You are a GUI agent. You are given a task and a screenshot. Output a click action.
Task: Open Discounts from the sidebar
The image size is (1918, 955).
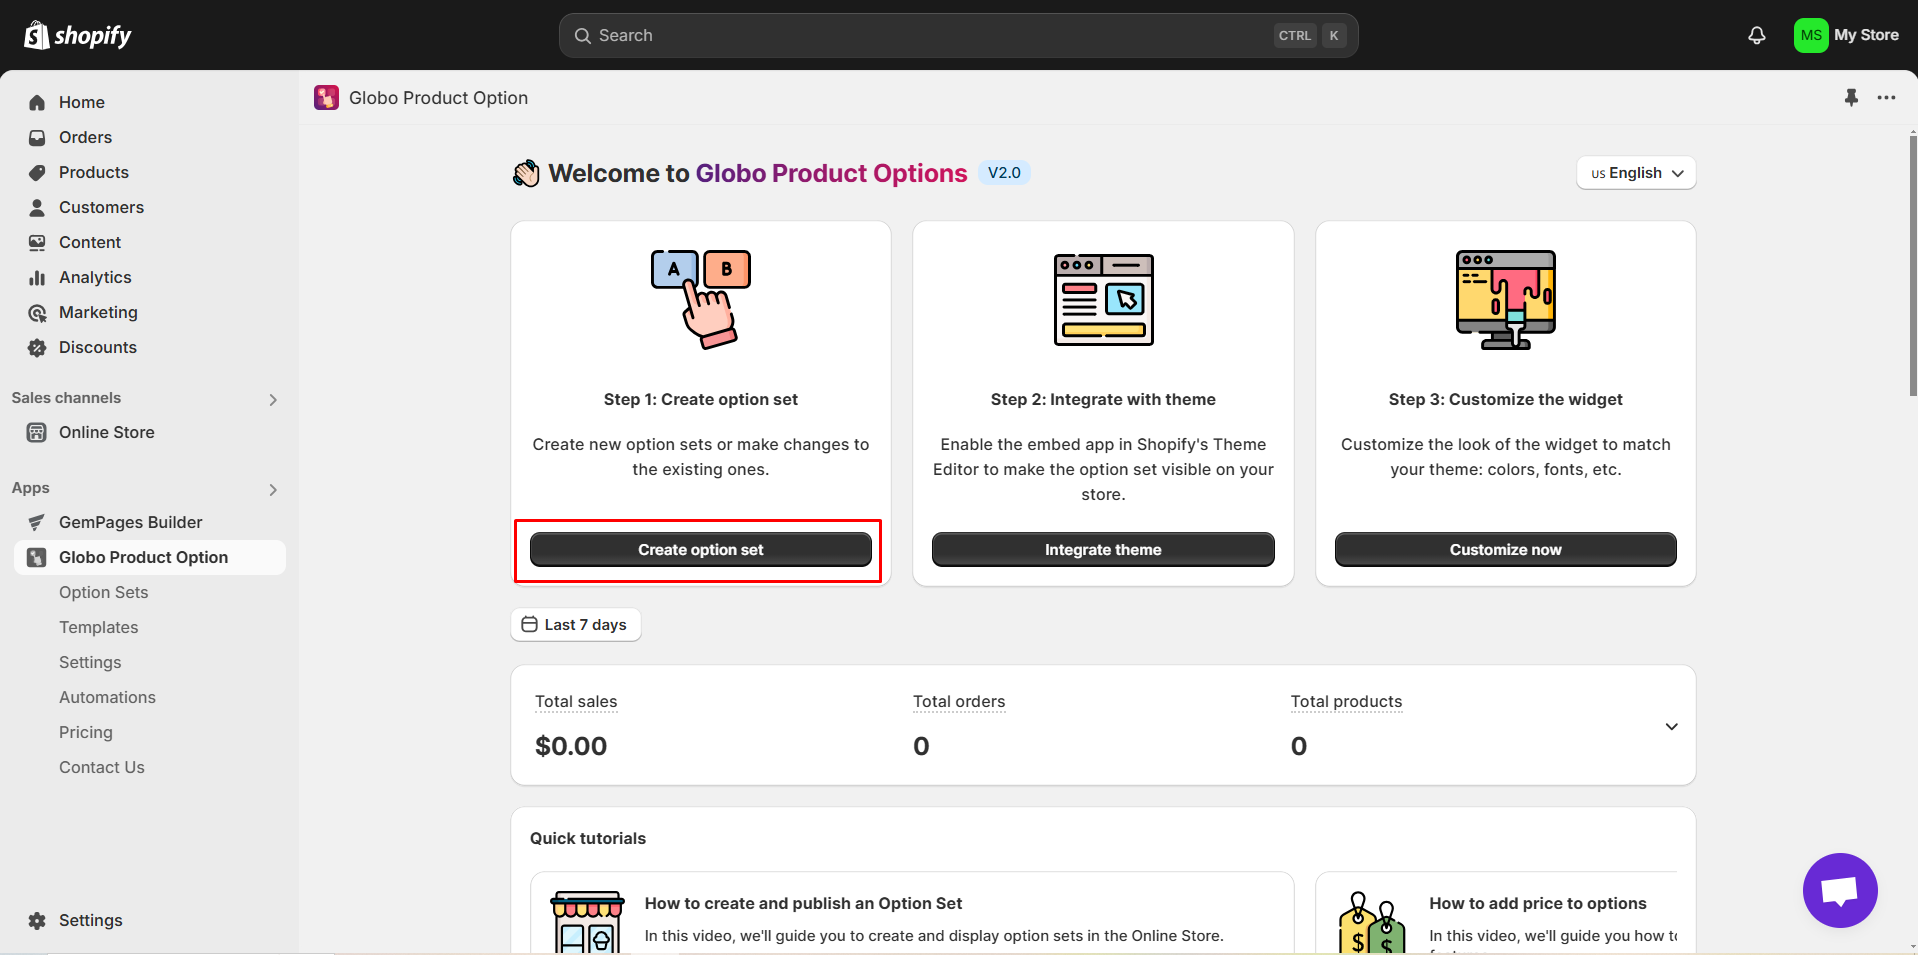pos(97,347)
